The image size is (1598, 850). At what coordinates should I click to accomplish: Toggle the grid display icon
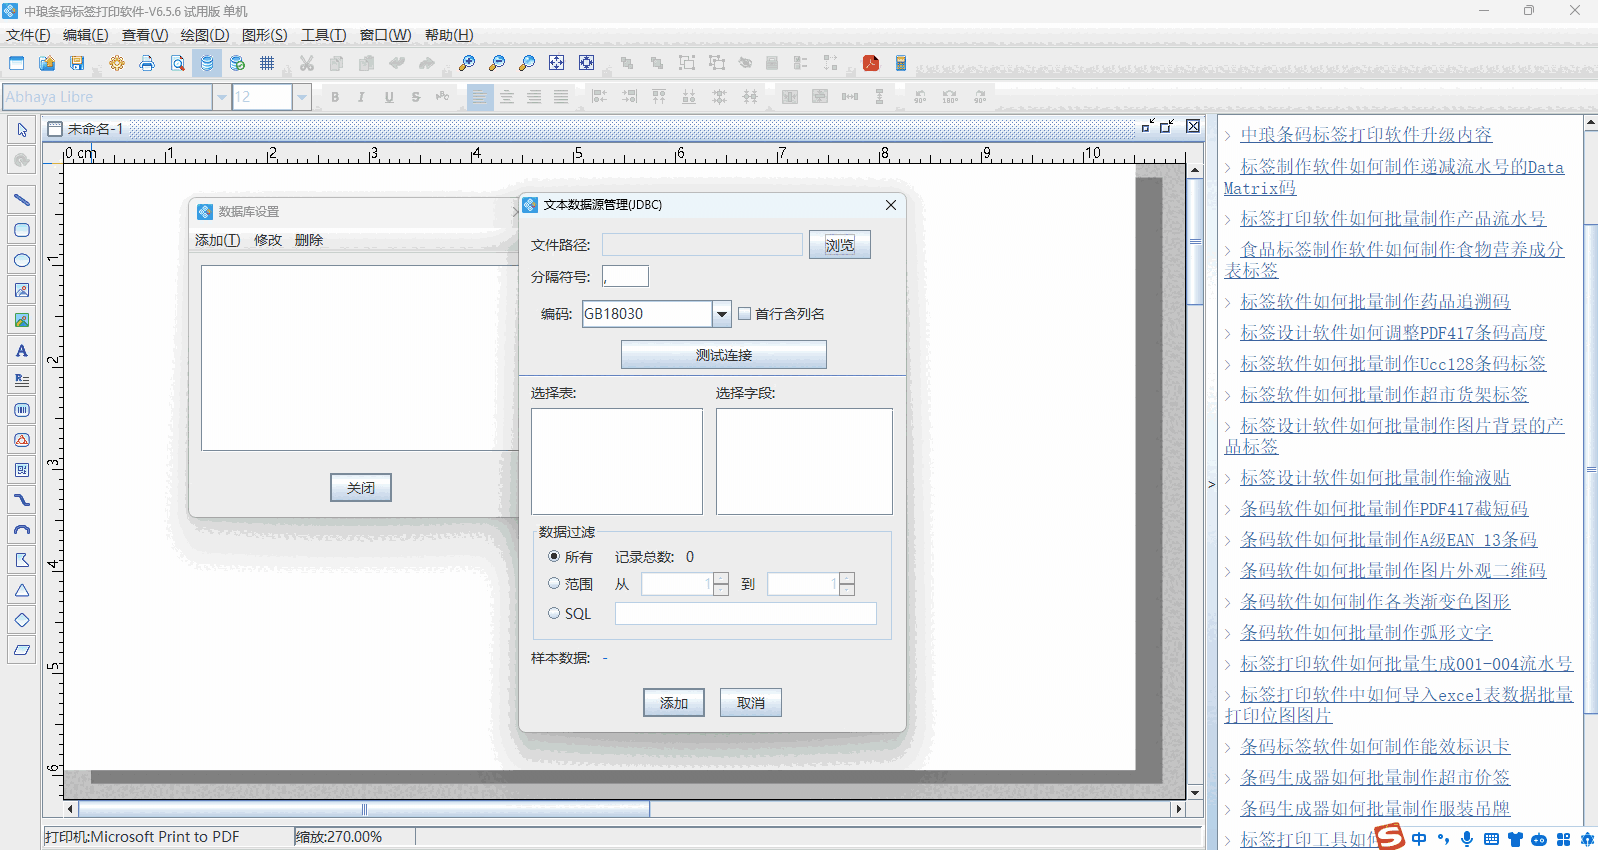point(267,63)
